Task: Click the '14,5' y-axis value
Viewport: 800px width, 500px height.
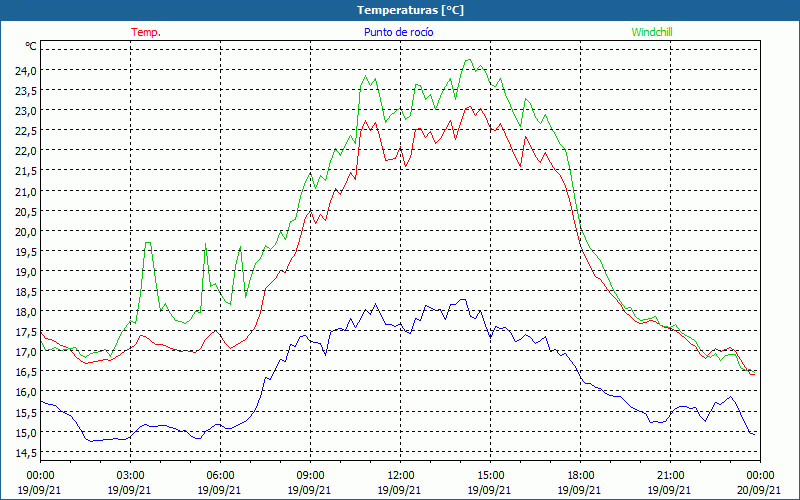Action: coord(25,453)
